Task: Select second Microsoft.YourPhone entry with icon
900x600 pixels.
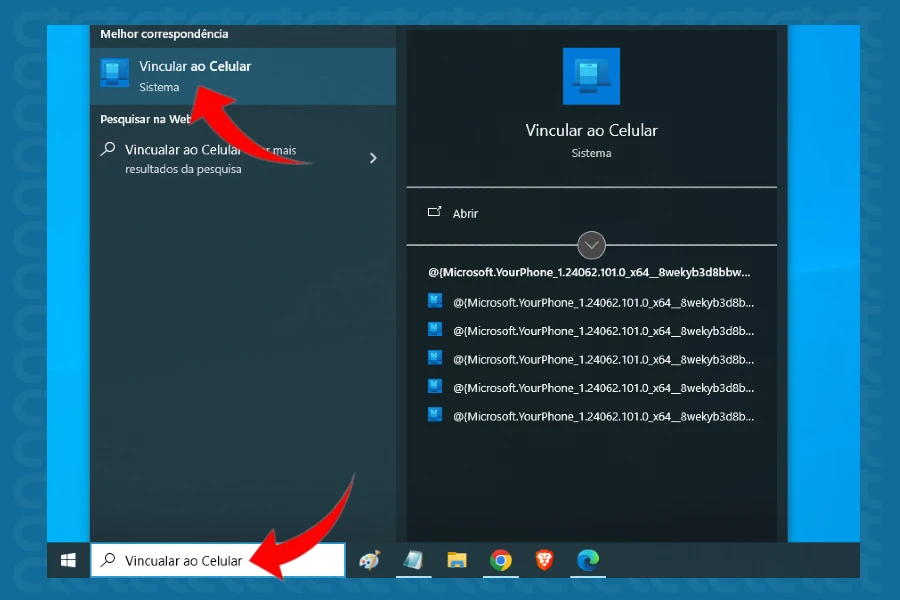Action: (x=591, y=331)
